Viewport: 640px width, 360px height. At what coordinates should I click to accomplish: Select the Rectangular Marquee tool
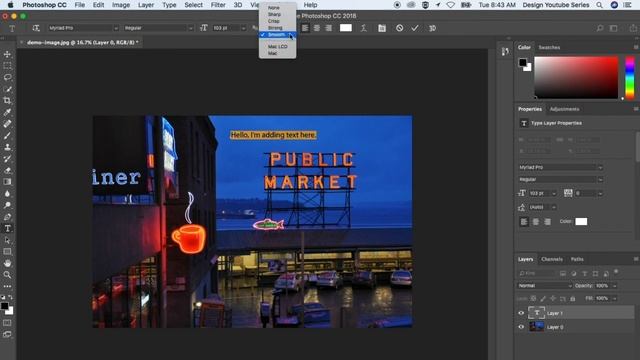pos(7,66)
